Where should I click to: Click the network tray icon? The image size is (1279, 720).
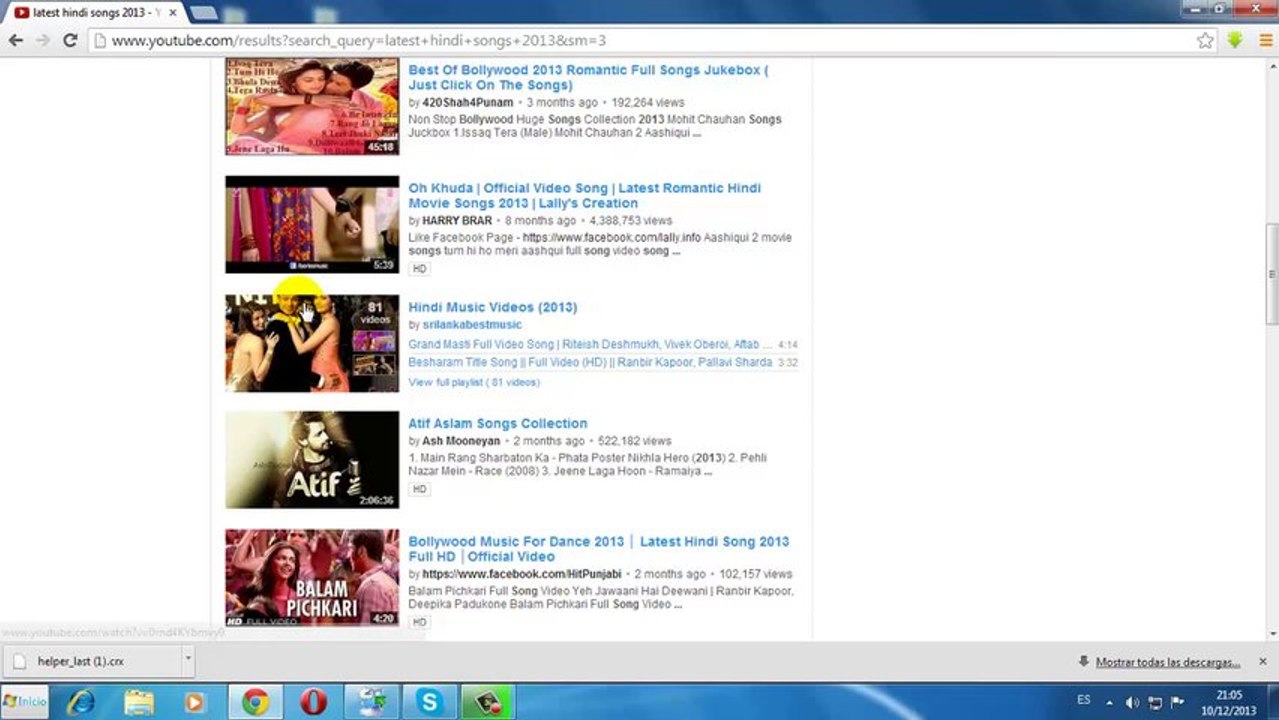[x=1155, y=702]
